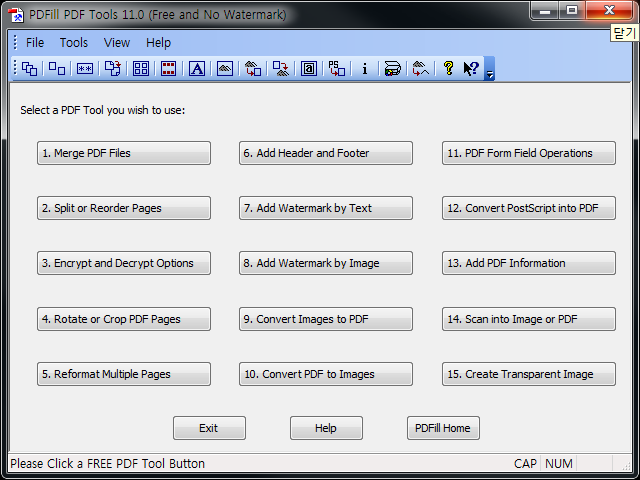Viewport: 640px width, 480px height.
Task: Click the Text Watermark 'A' toolbar icon
Action: (x=197, y=69)
